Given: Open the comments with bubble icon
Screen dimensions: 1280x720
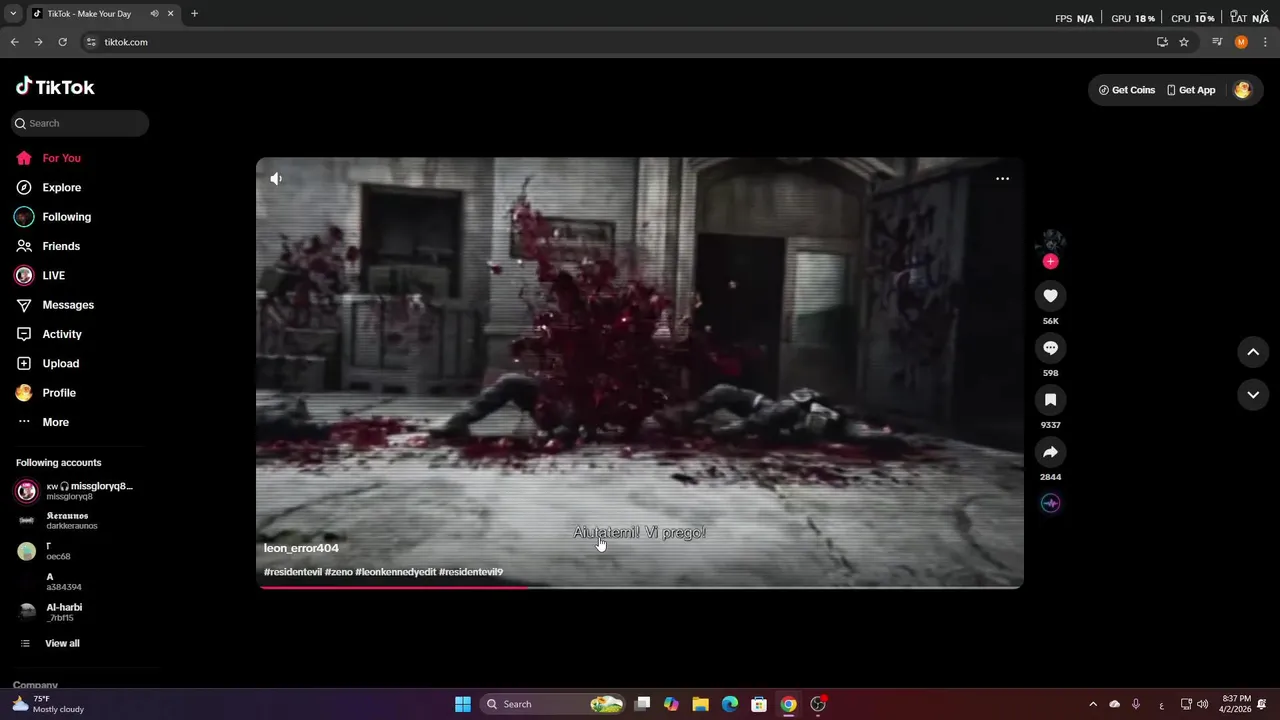Looking at the screenshot, I should coord(1050,348).
